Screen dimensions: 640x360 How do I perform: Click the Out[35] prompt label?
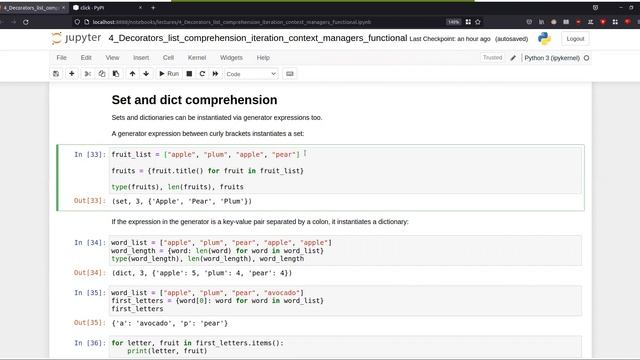[x=89, y=322]
